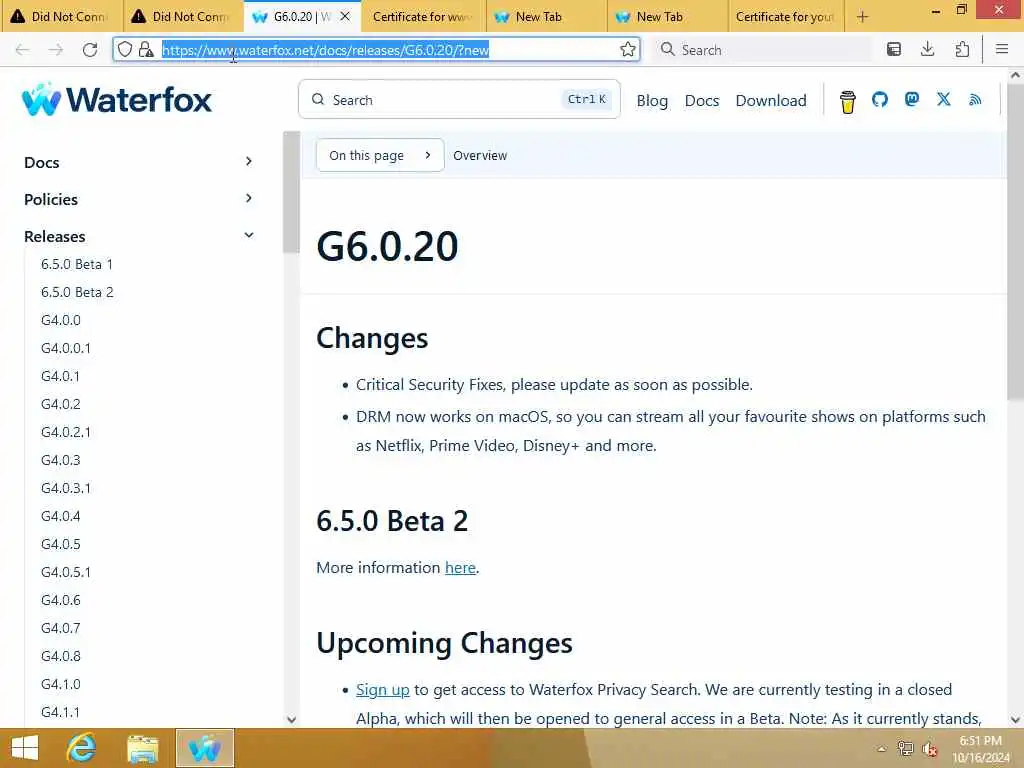Switch to the Certificate for you tab

point(785,16)
